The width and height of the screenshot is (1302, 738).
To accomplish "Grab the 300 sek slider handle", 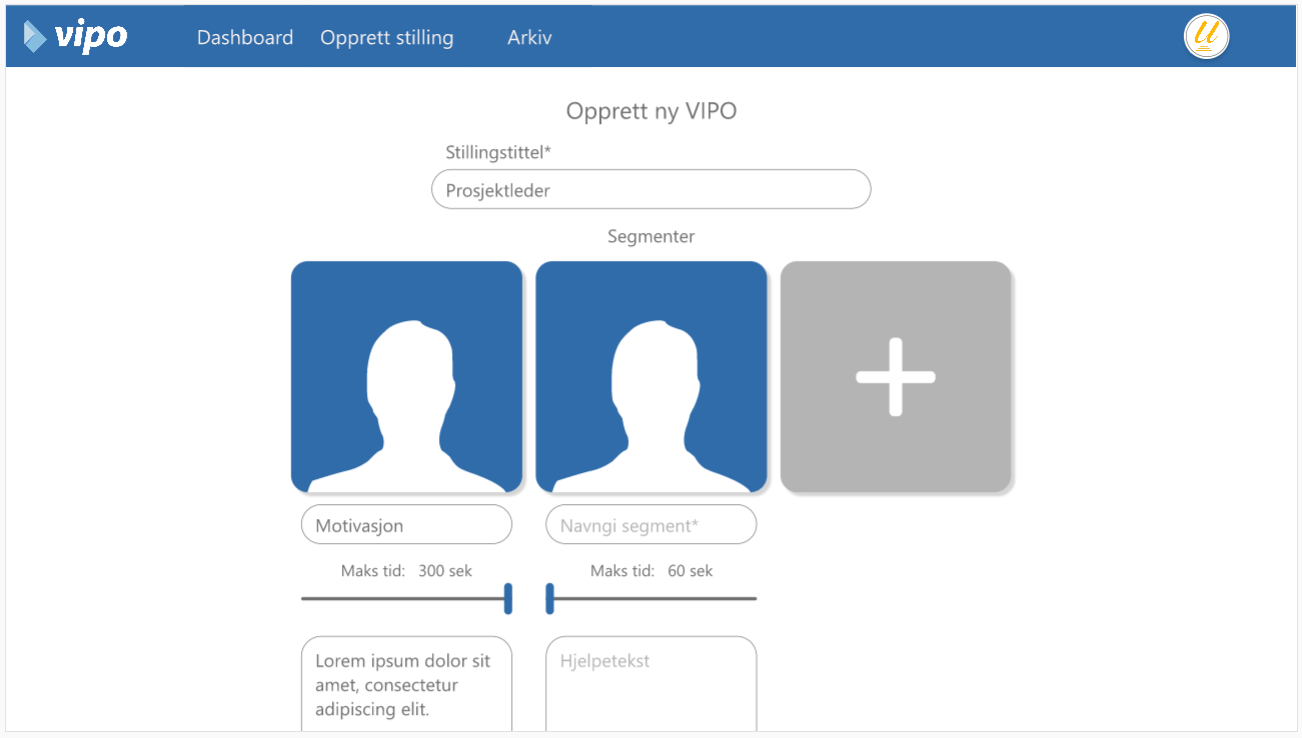I will (x=508, y=598).
